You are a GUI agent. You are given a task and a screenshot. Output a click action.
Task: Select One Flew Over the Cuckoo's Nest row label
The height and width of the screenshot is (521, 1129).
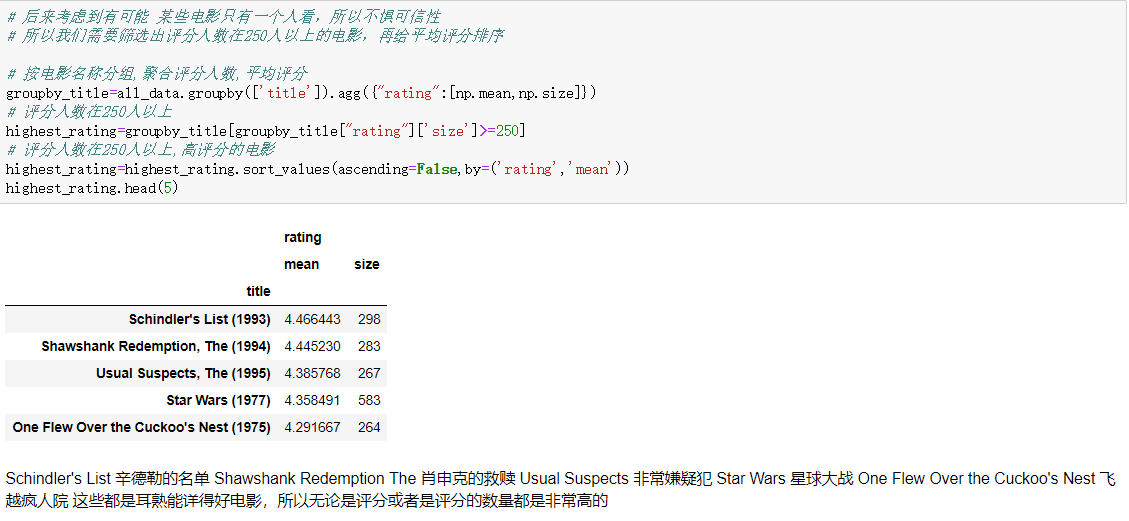click(141, 427)
